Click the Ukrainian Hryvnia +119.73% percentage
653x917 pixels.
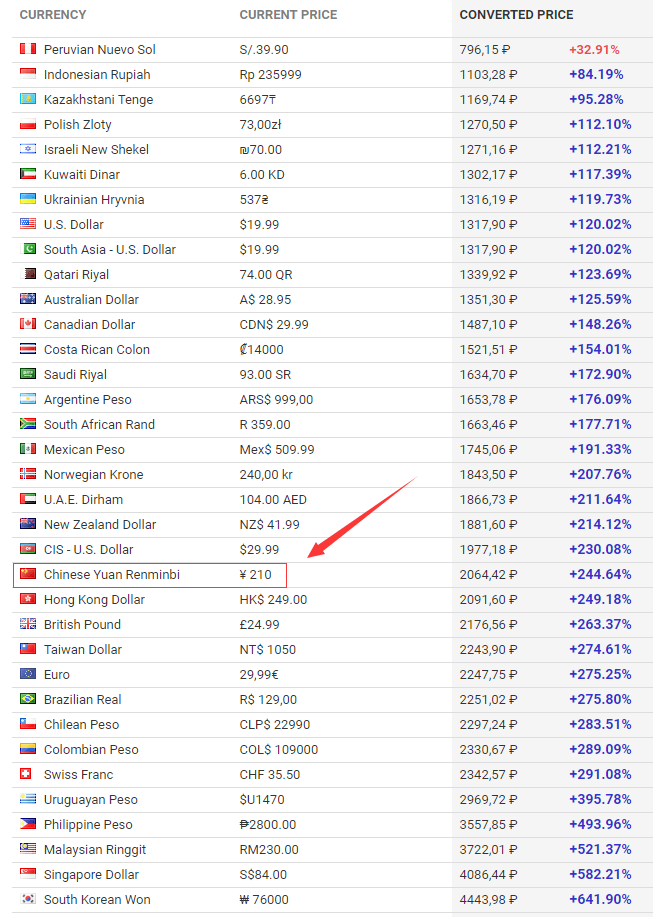600,199
